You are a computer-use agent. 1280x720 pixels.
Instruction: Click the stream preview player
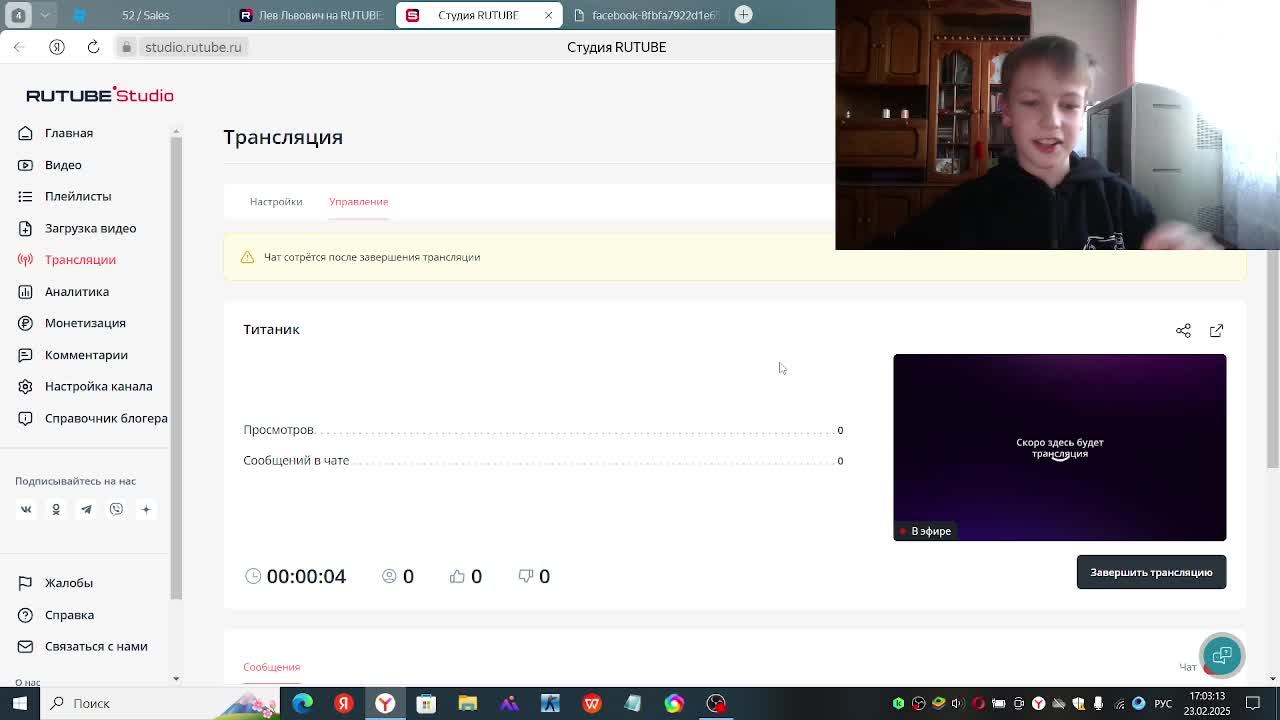pyautogui.click(x=1059, y=447)
